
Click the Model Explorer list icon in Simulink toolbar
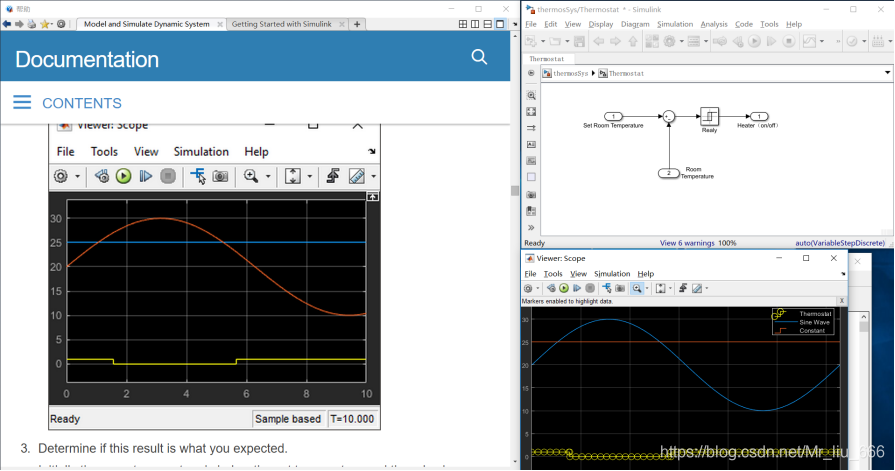pyautogui.click(x=694, y=41)
